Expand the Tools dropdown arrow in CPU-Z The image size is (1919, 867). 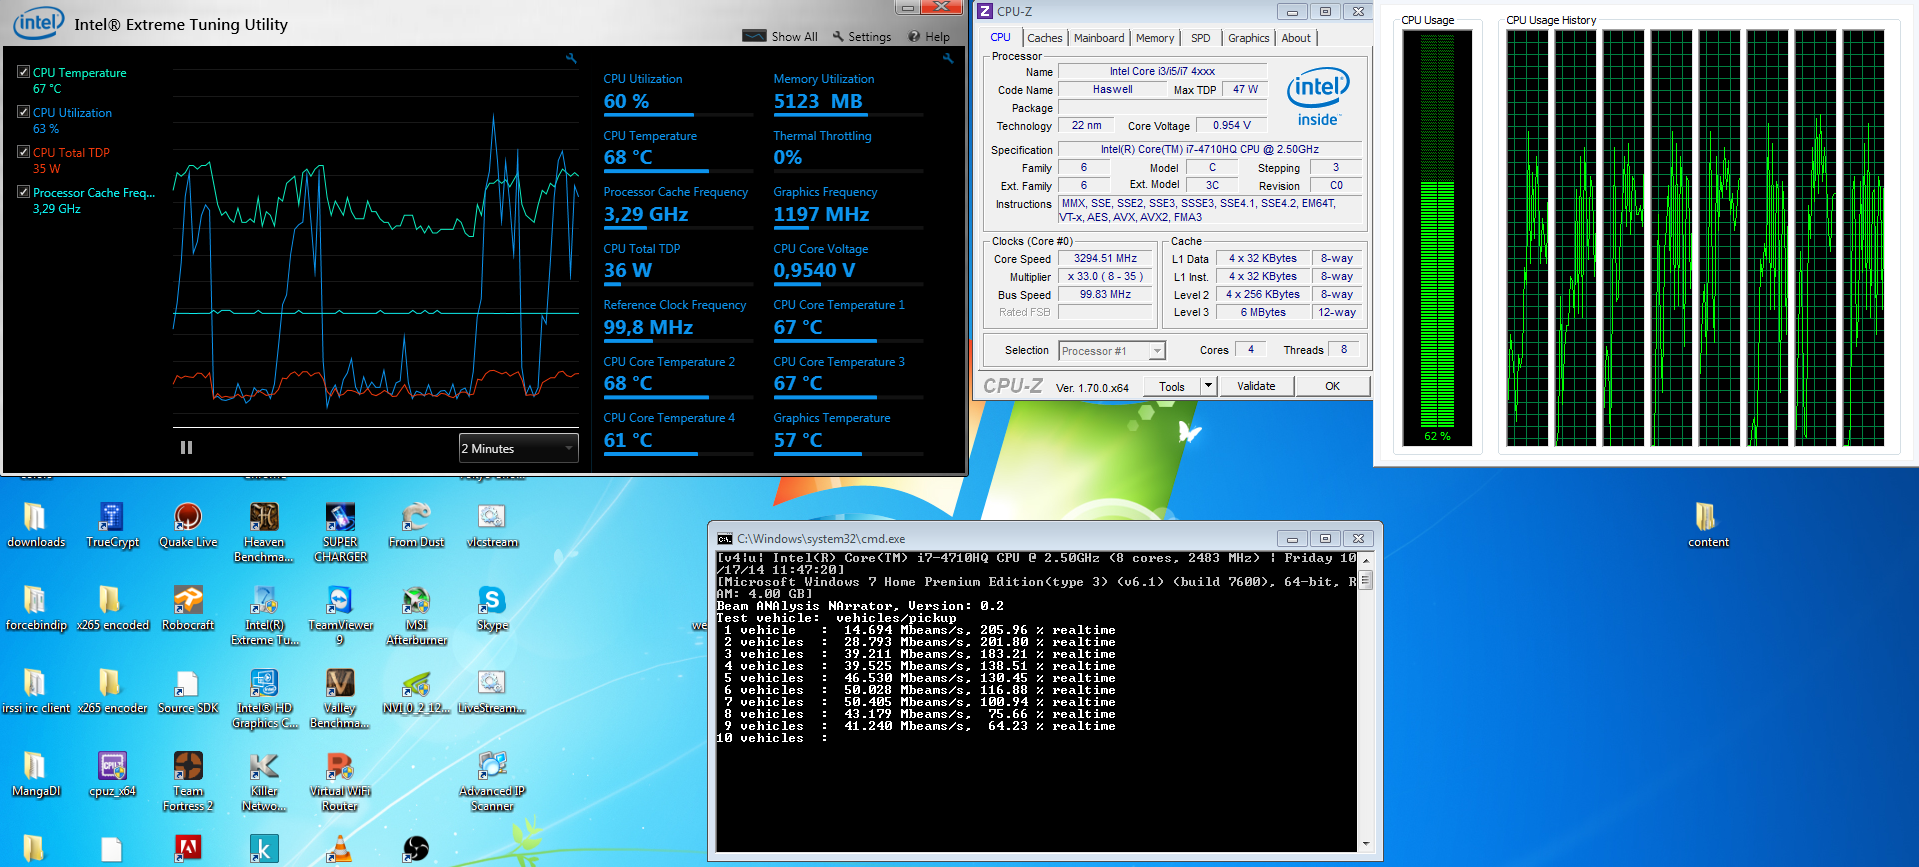[1208, 386]
